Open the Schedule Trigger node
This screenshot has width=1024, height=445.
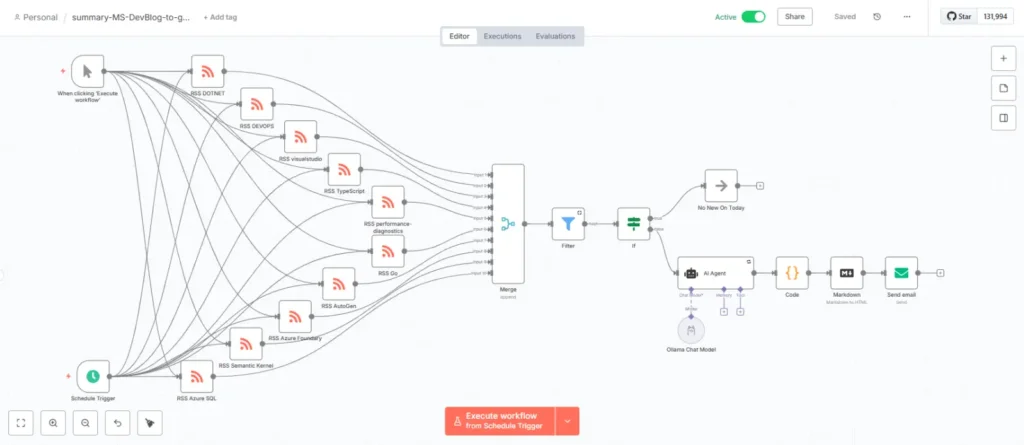click(x=93, y=376)
